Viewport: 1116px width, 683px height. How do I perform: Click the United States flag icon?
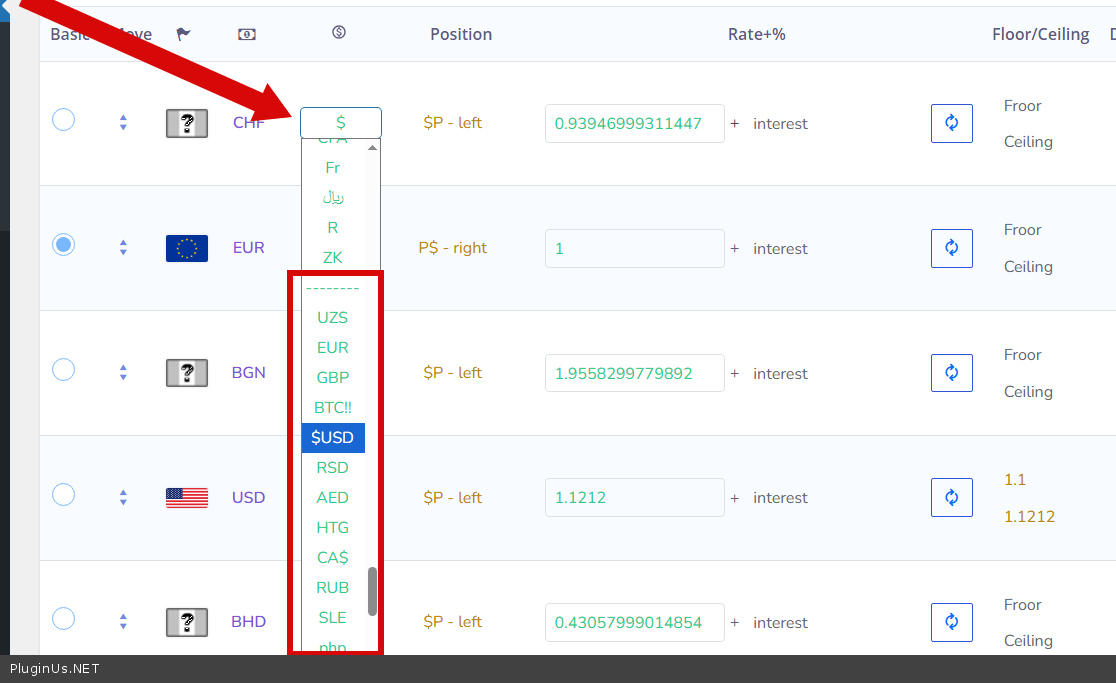(x=187, y=497)
